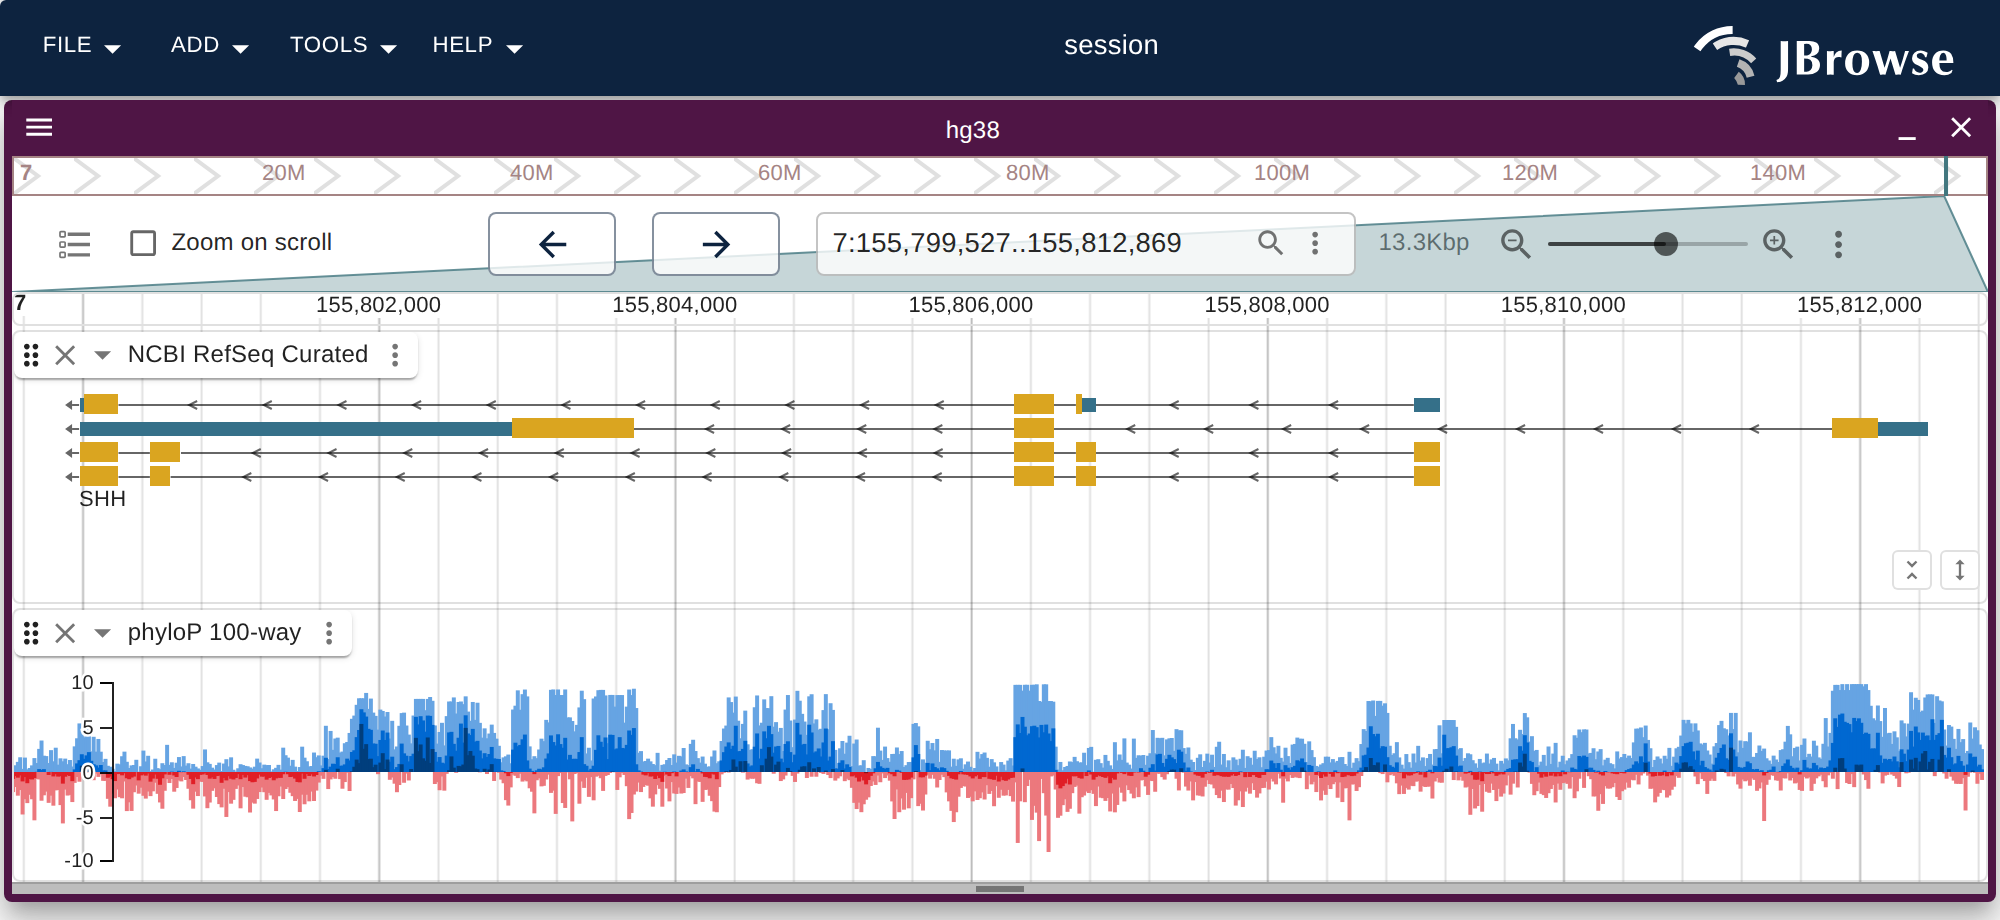Click the ruler label 155,806,000

(x=970, y=305)
